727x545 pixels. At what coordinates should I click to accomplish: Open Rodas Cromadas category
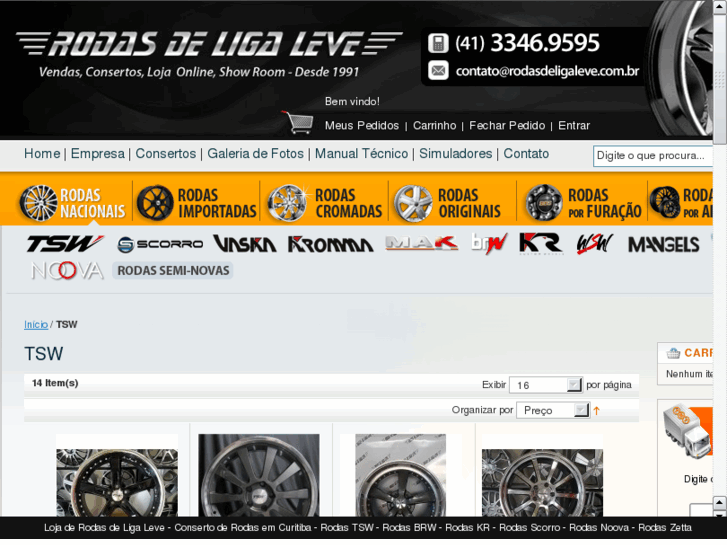click(325, 203)
